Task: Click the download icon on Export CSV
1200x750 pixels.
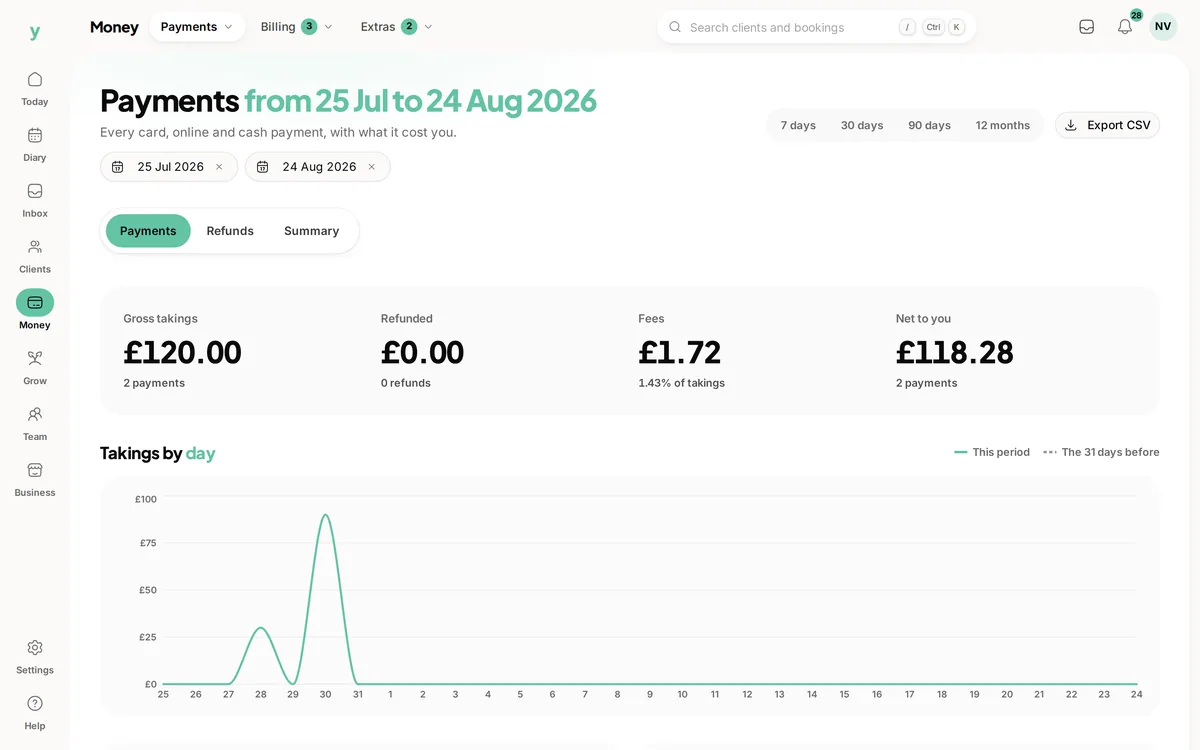Action: pos(1071,125)
